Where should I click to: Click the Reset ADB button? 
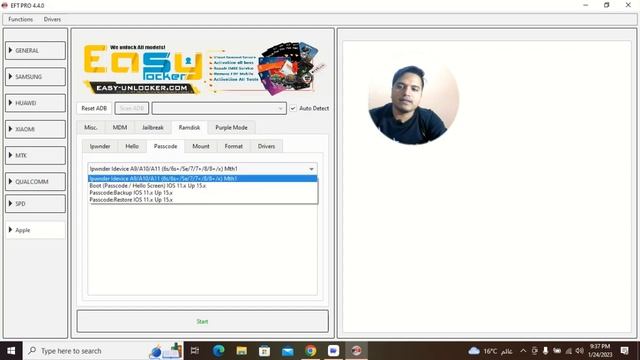[94, 108]
